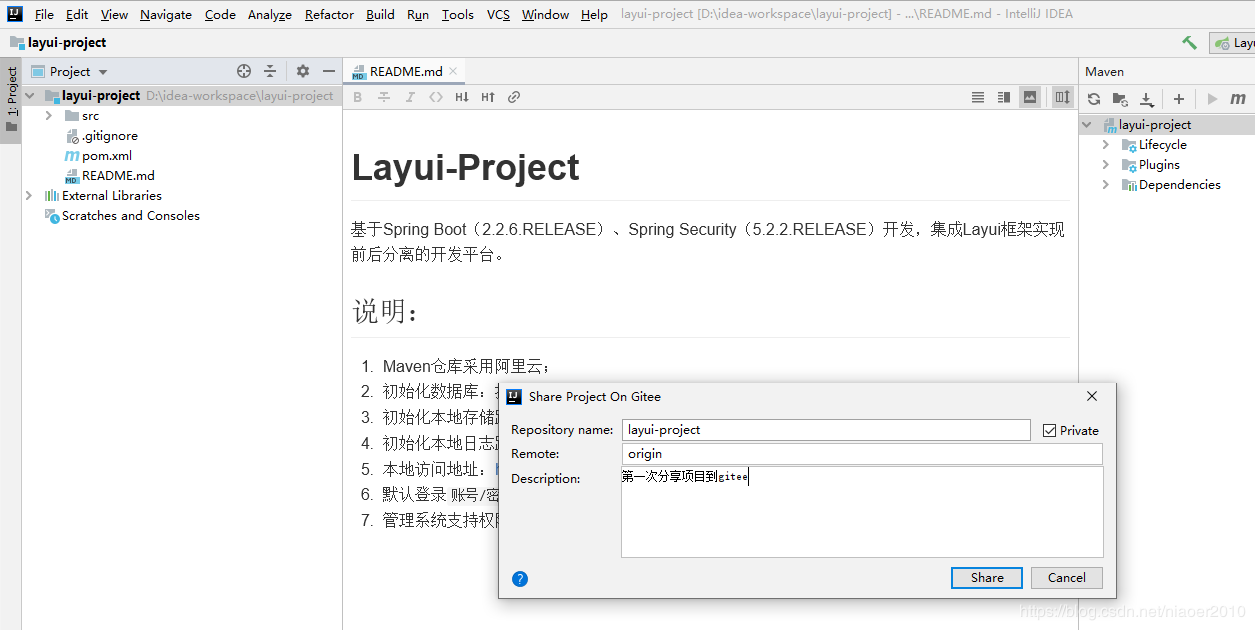
Task: Open the Build menu
Action: 380,14
